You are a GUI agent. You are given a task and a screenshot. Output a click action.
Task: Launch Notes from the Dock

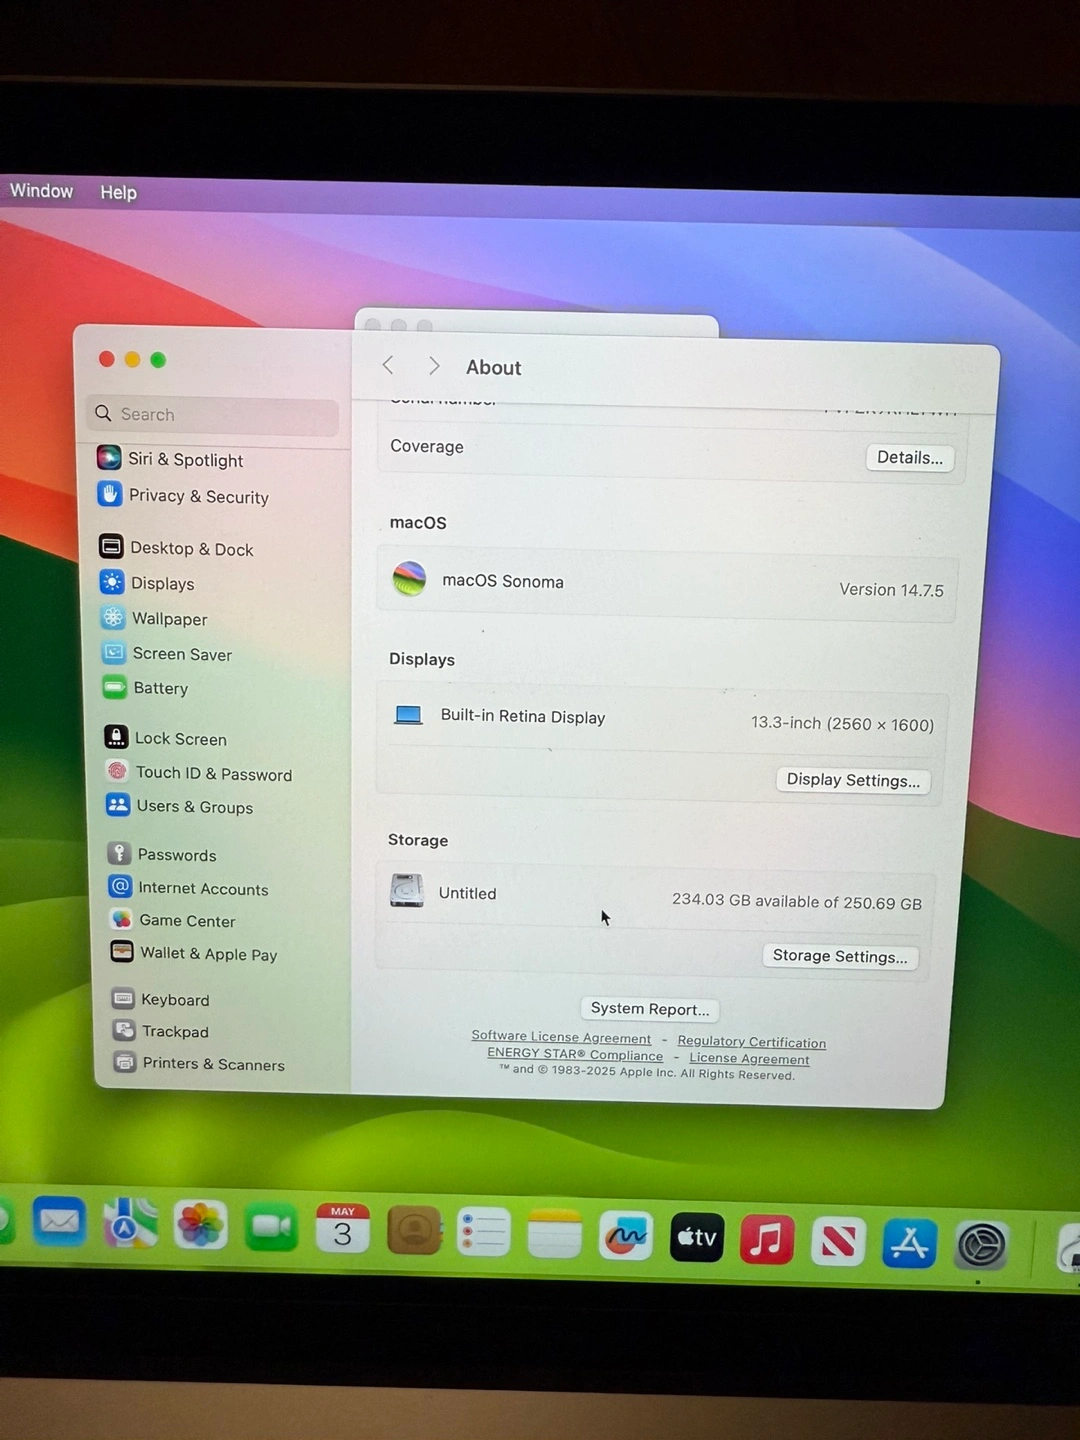click(x=555, y=1235)
